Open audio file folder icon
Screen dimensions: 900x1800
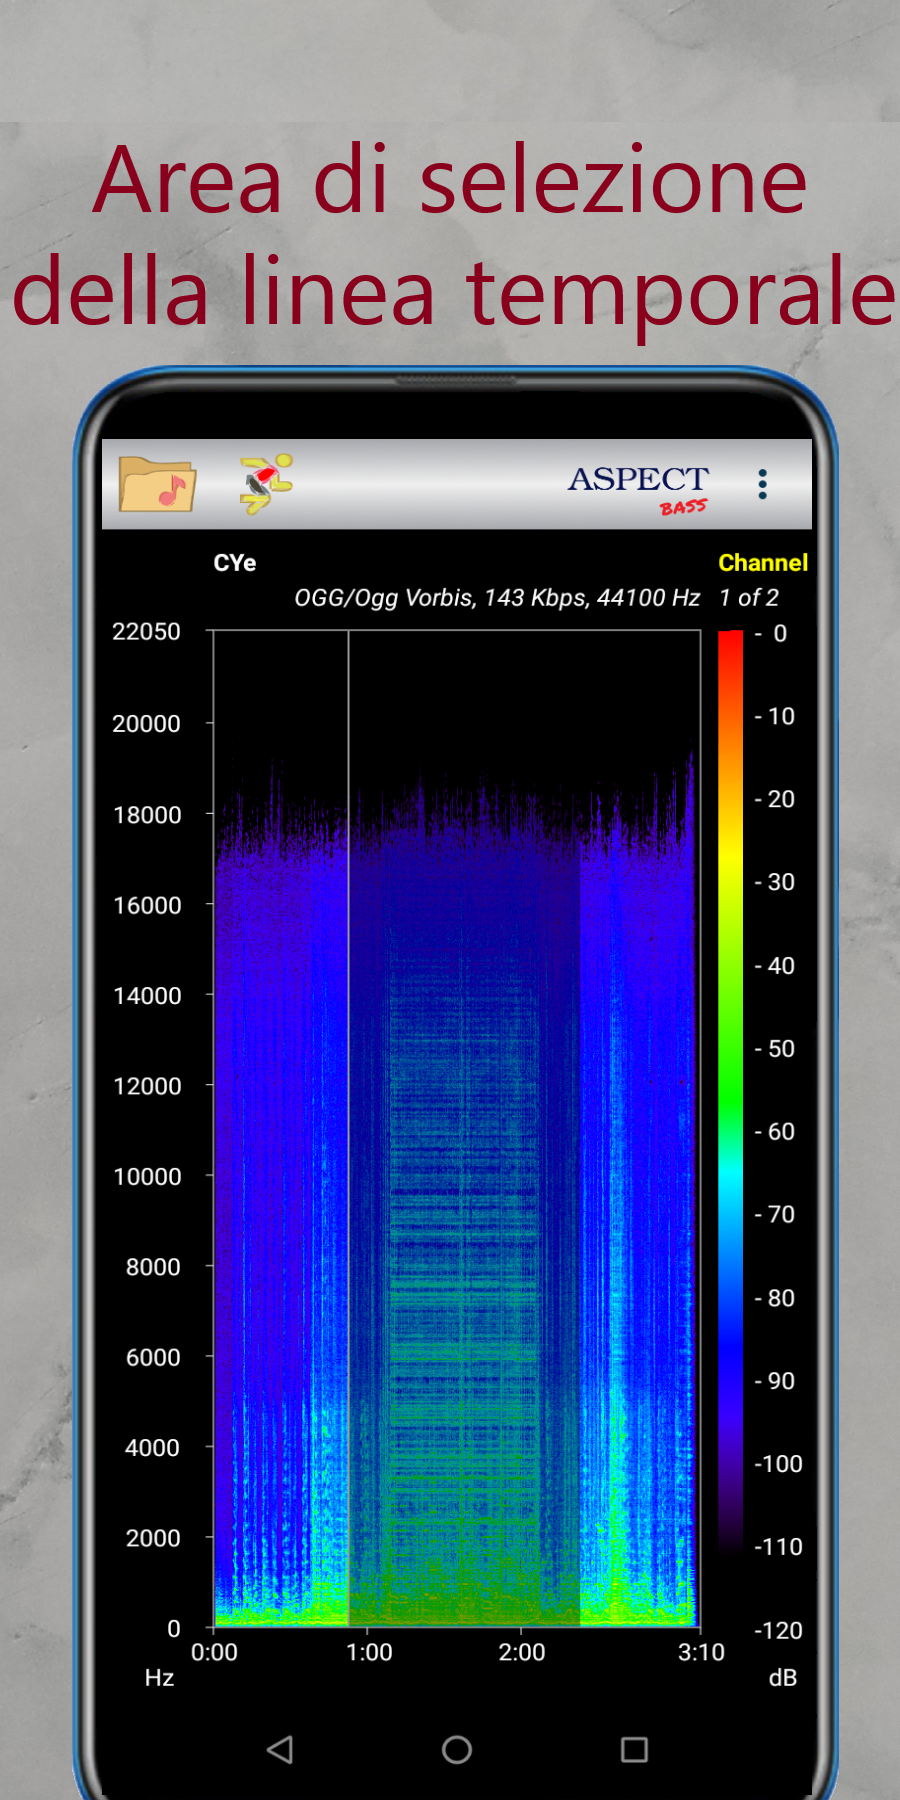tap(157, 484)
